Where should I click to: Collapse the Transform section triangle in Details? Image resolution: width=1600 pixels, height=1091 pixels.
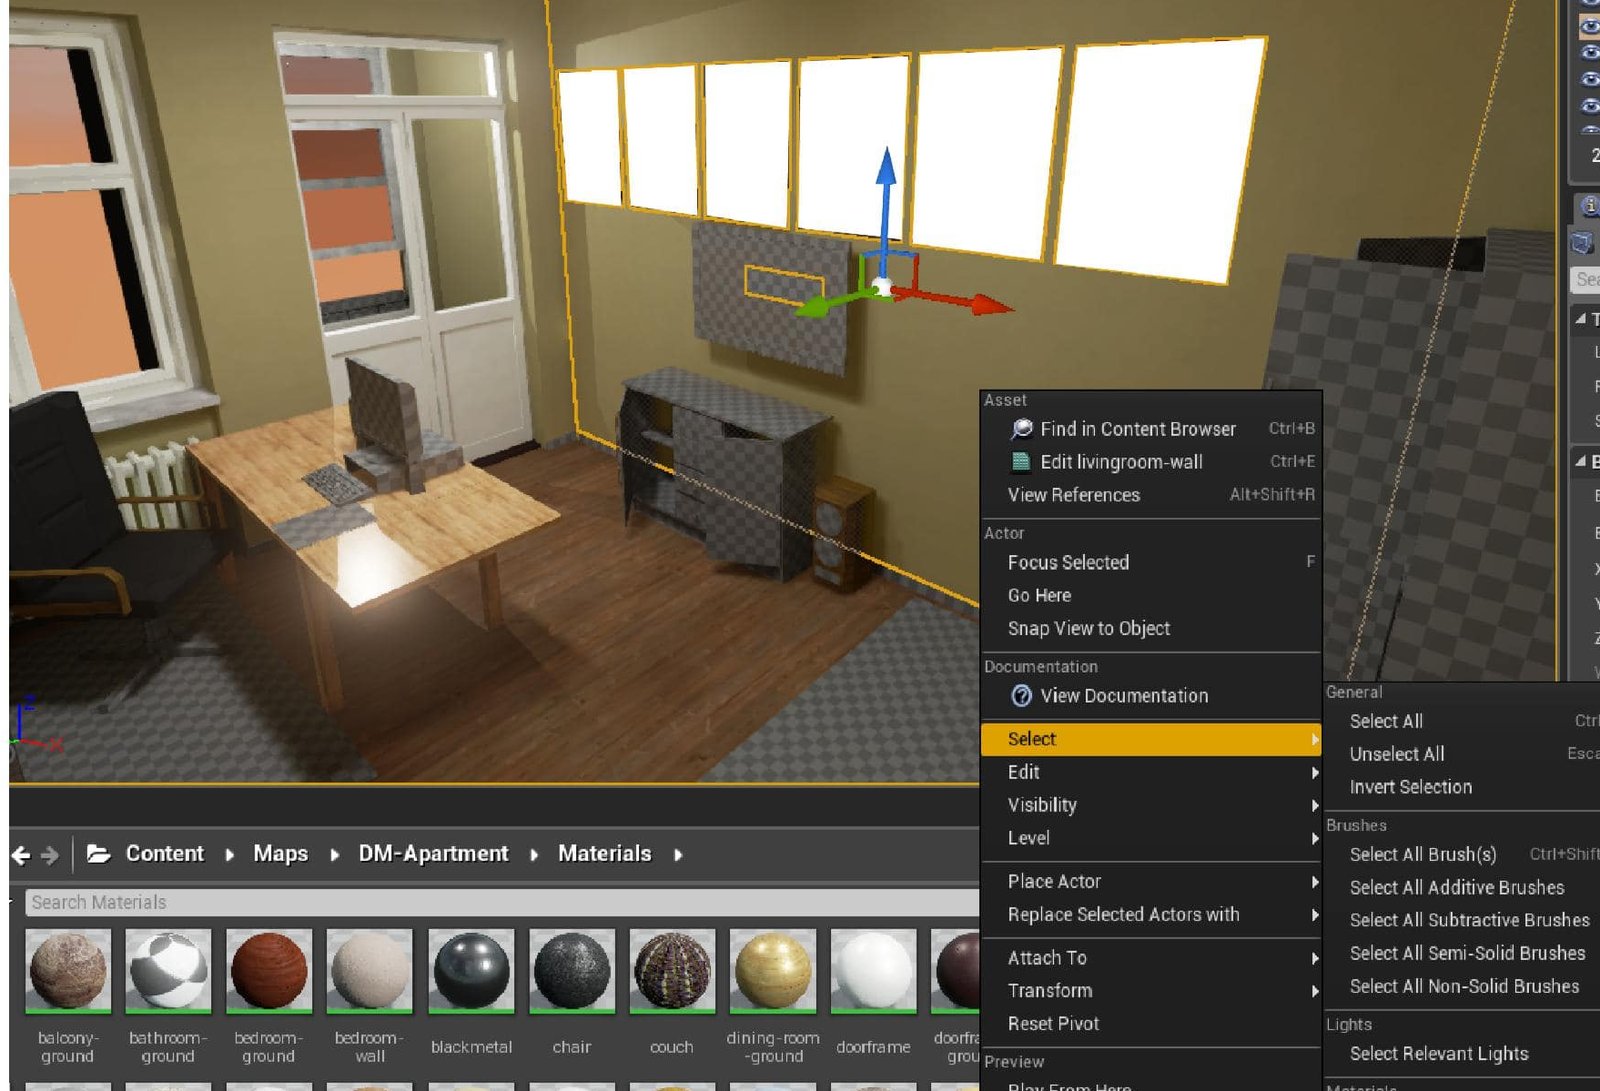coord(1581,319)
